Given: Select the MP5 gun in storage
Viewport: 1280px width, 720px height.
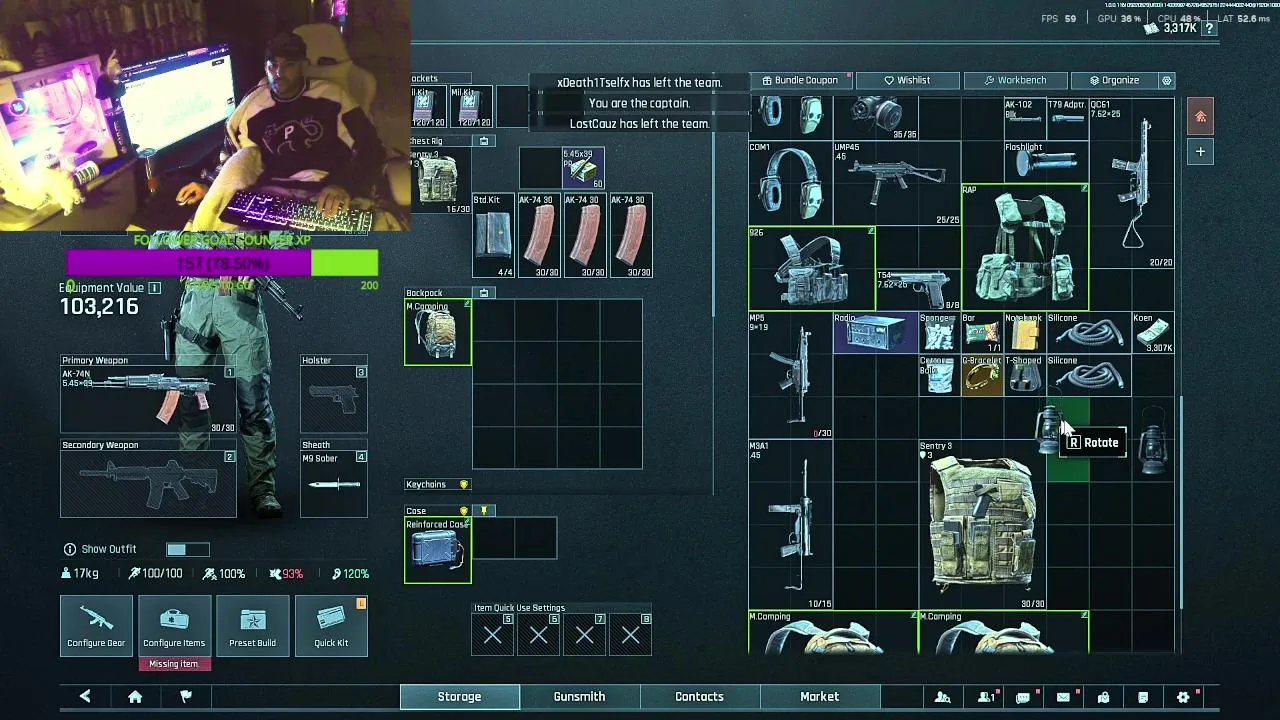Looking at the screenshot, I should point(790,375).
